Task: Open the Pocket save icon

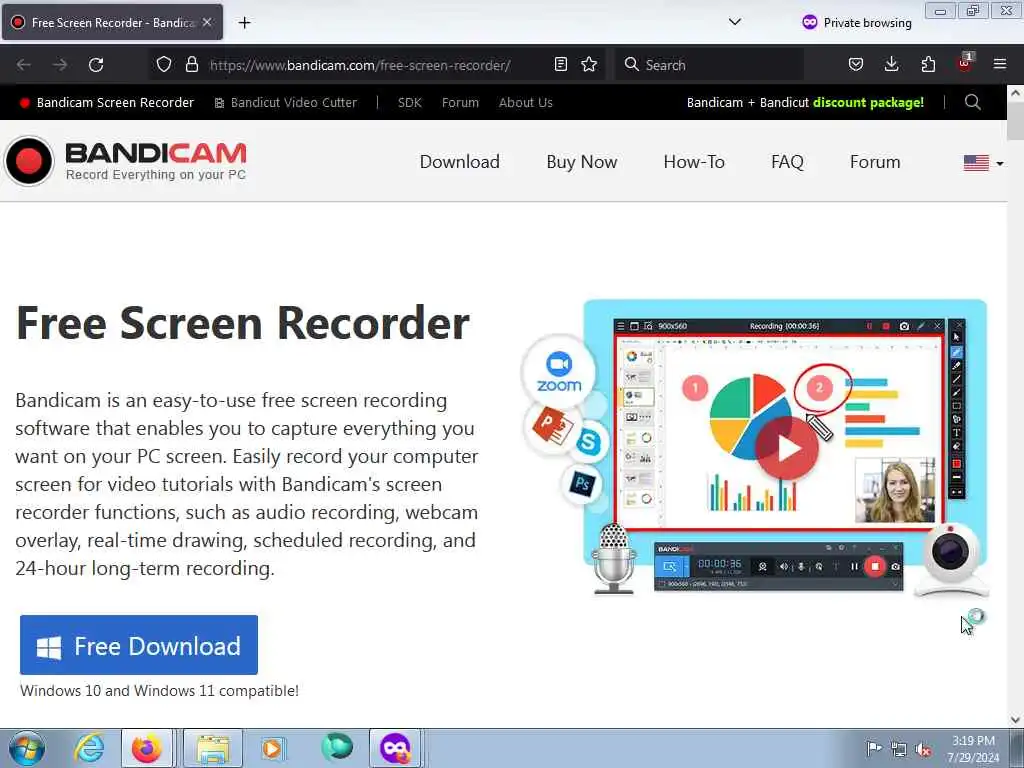Action: click(856, 64)
